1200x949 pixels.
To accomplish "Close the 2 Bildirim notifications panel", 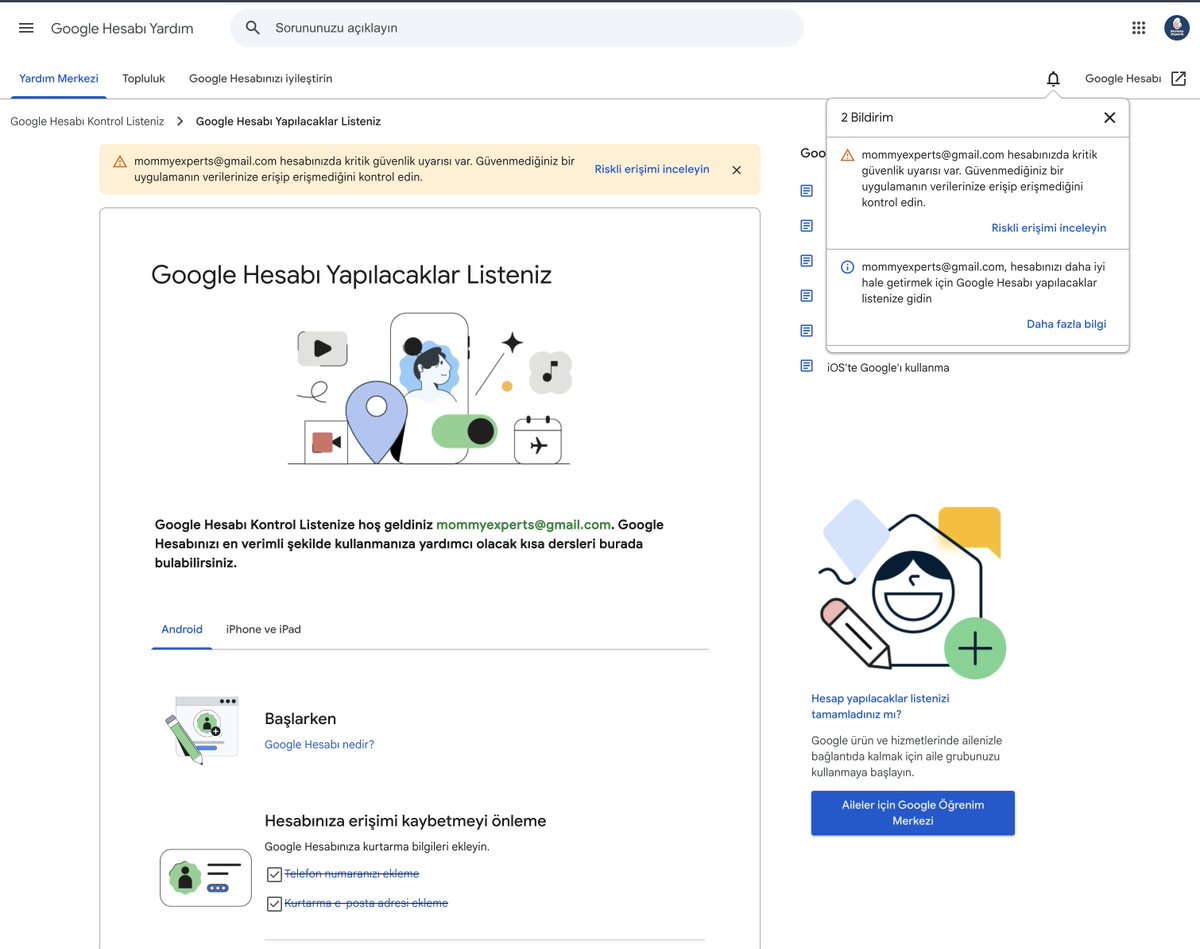I will pyautogui.click(x=1109, y=117).
